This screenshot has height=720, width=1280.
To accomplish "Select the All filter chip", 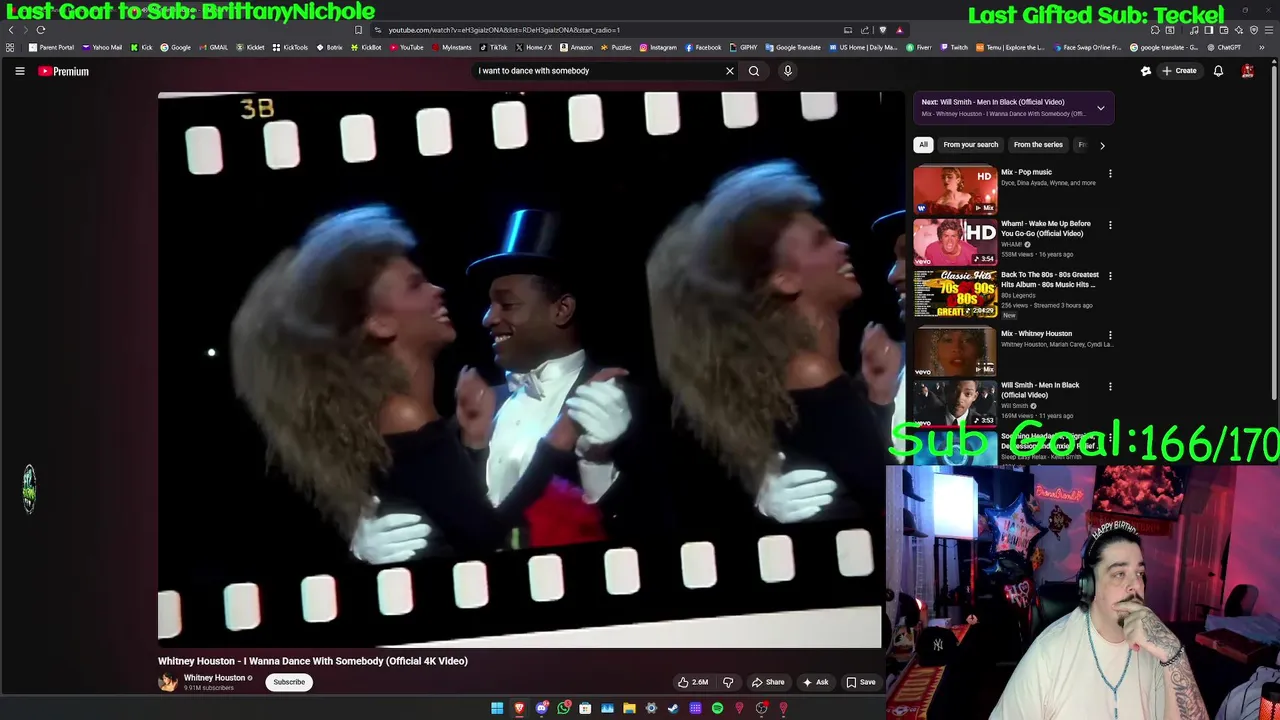I will [923, 145].
